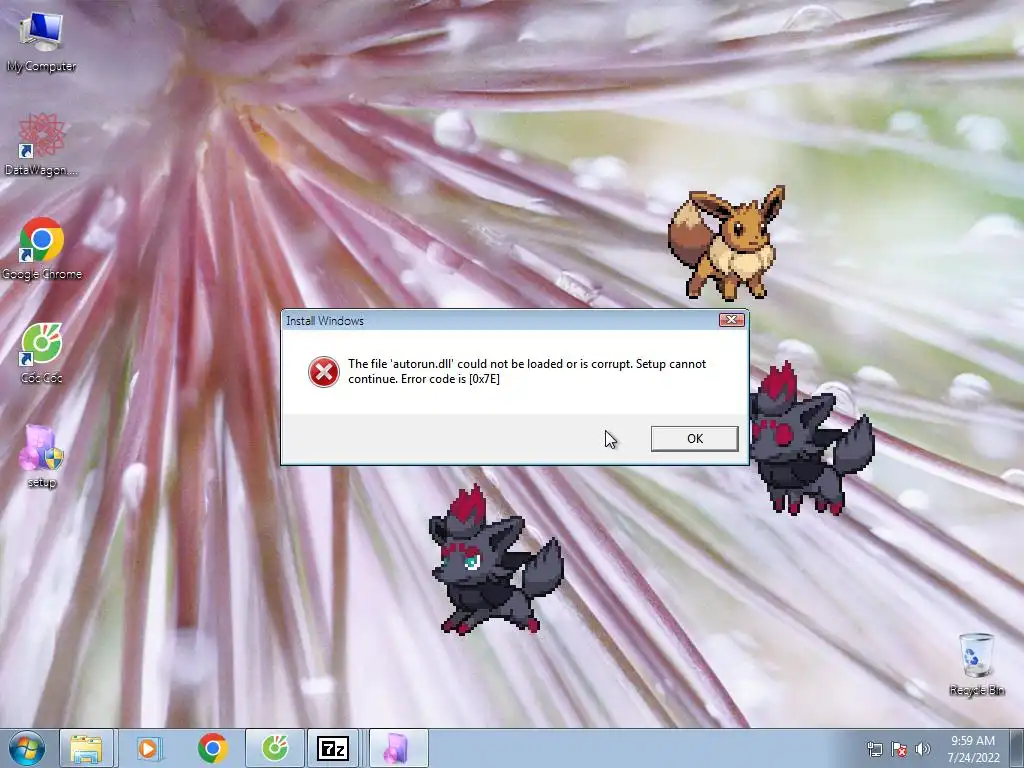Click the Zorua sprite beside the OK button
Screen dimensions: 1024x768
coord(812,438)
